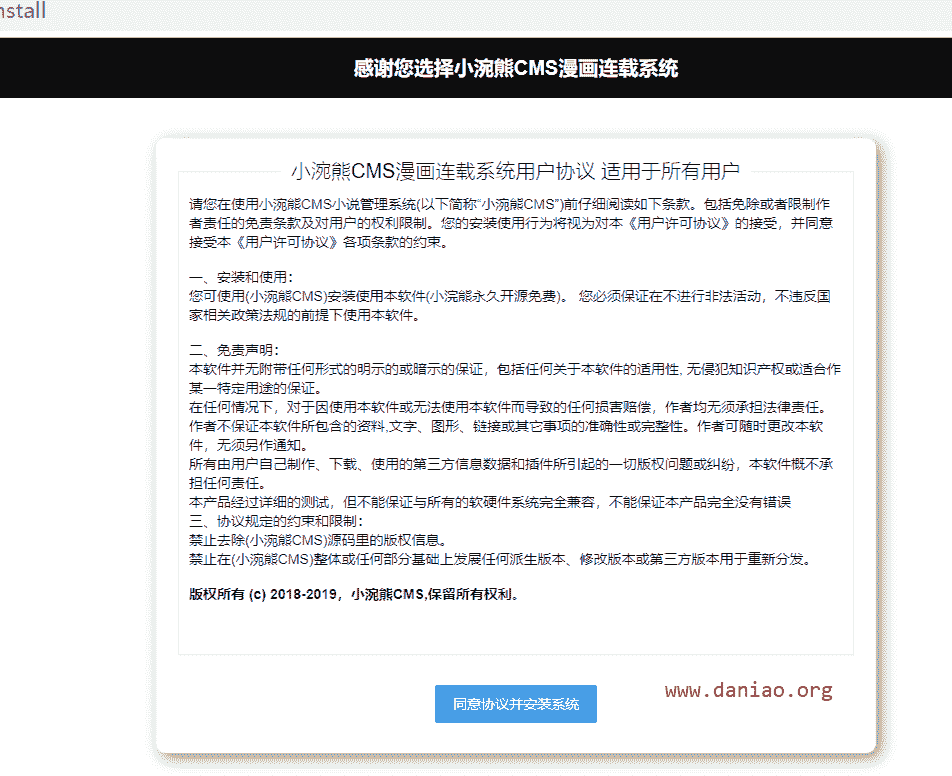The image size is (952, 776).
Task: Click the line starting 请您在使用小浣熊CMS小说管理系统
Action: pos(509,204)
